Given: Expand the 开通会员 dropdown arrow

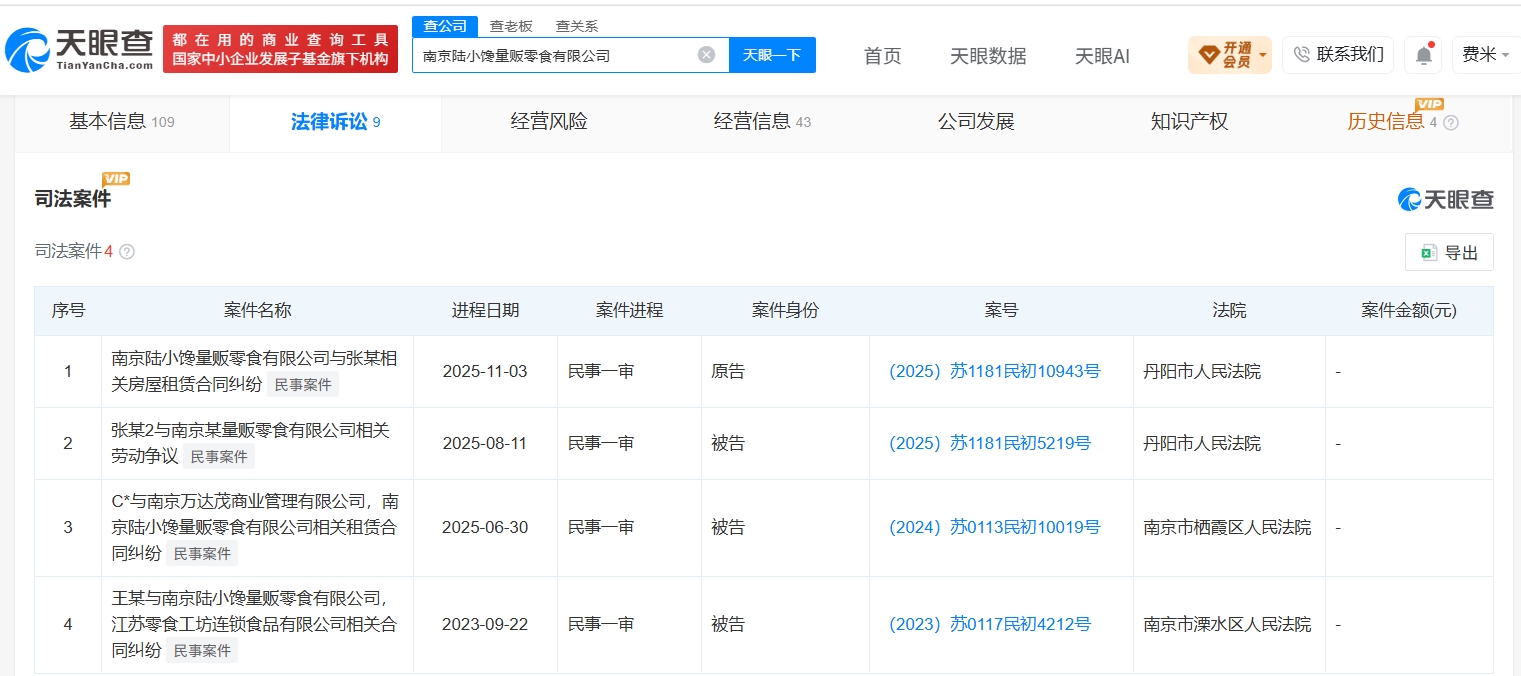Looking at the screenshot, I should click(x=1263, y=55).
